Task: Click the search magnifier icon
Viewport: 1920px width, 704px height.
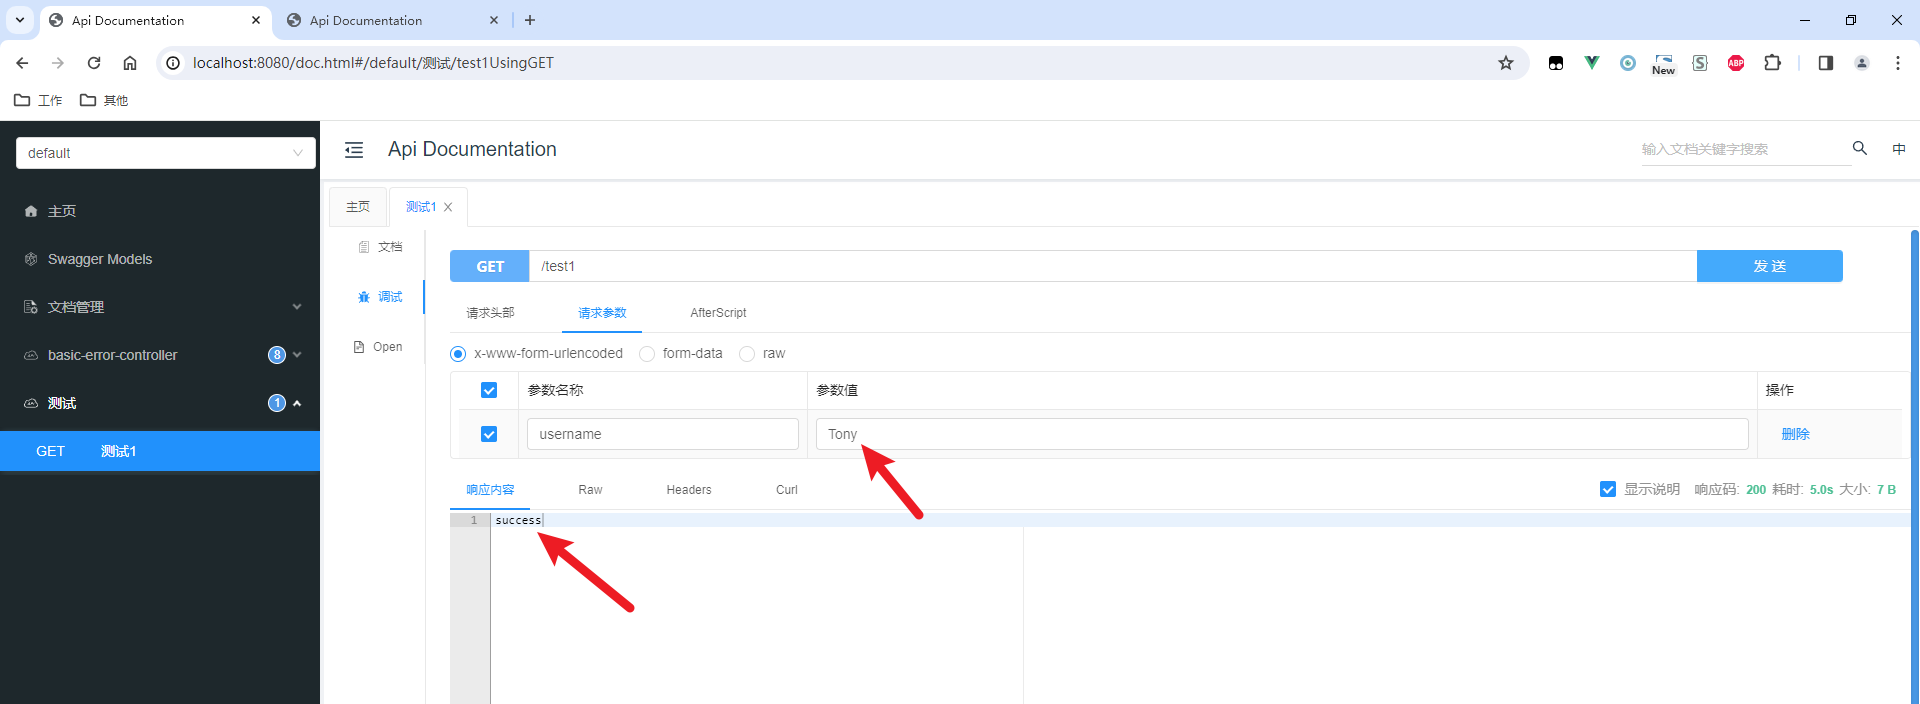Action: pos(1860,148)
